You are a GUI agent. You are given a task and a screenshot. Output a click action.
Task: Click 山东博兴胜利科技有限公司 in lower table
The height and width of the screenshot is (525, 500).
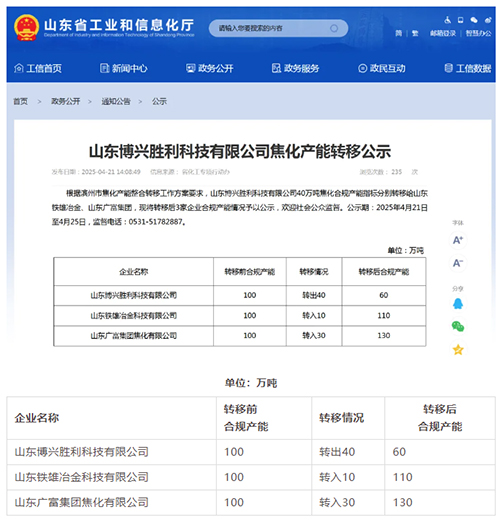click(81, 452)
